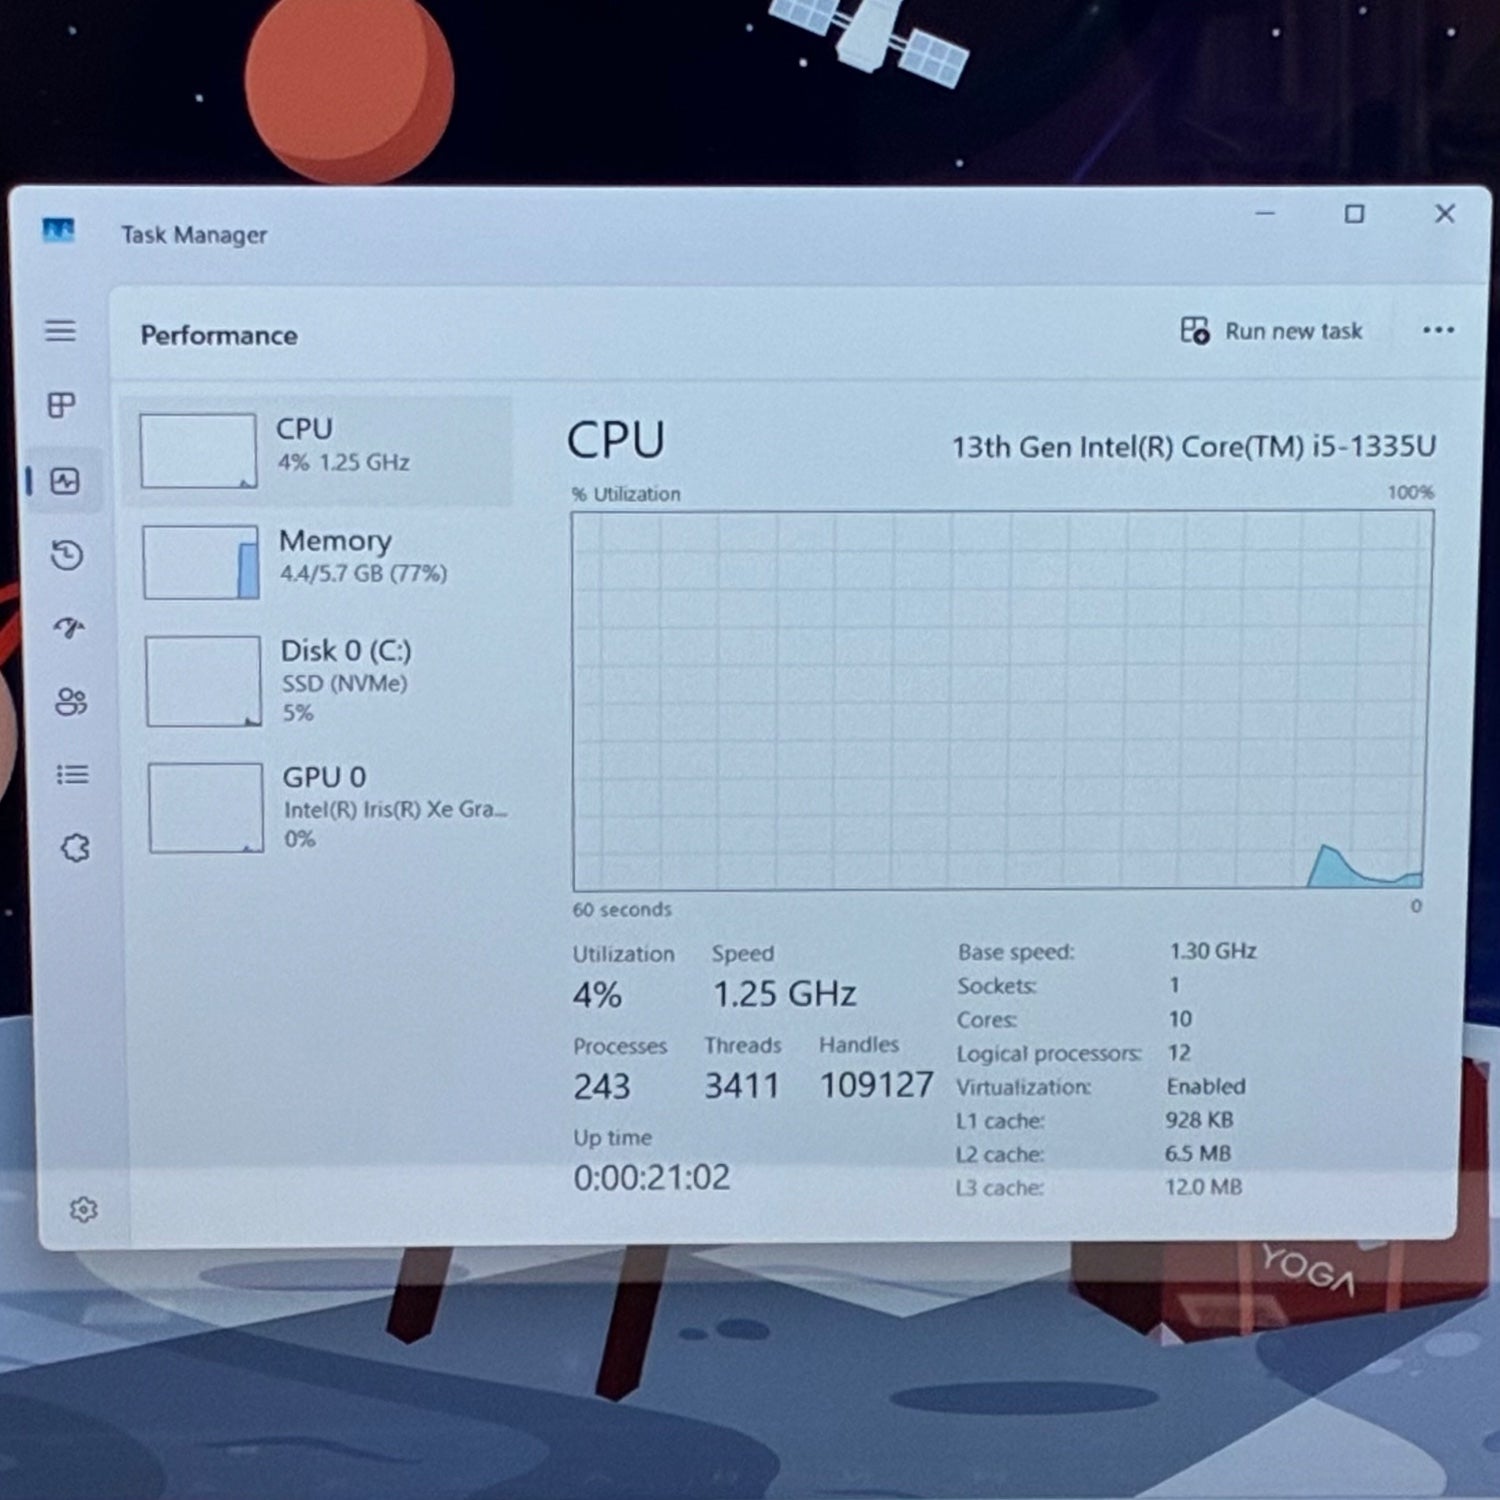Click Run new task button
1500x1500 pixels.
(x=1271, y=331)
